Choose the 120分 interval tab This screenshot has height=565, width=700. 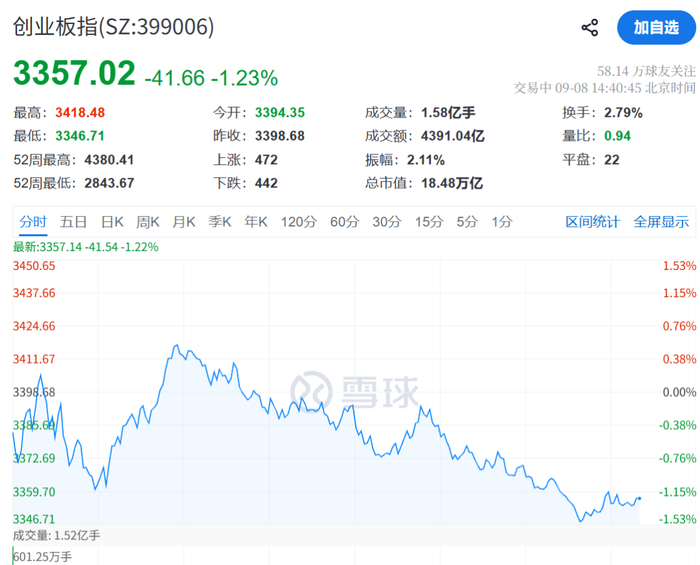pos(299,221)
